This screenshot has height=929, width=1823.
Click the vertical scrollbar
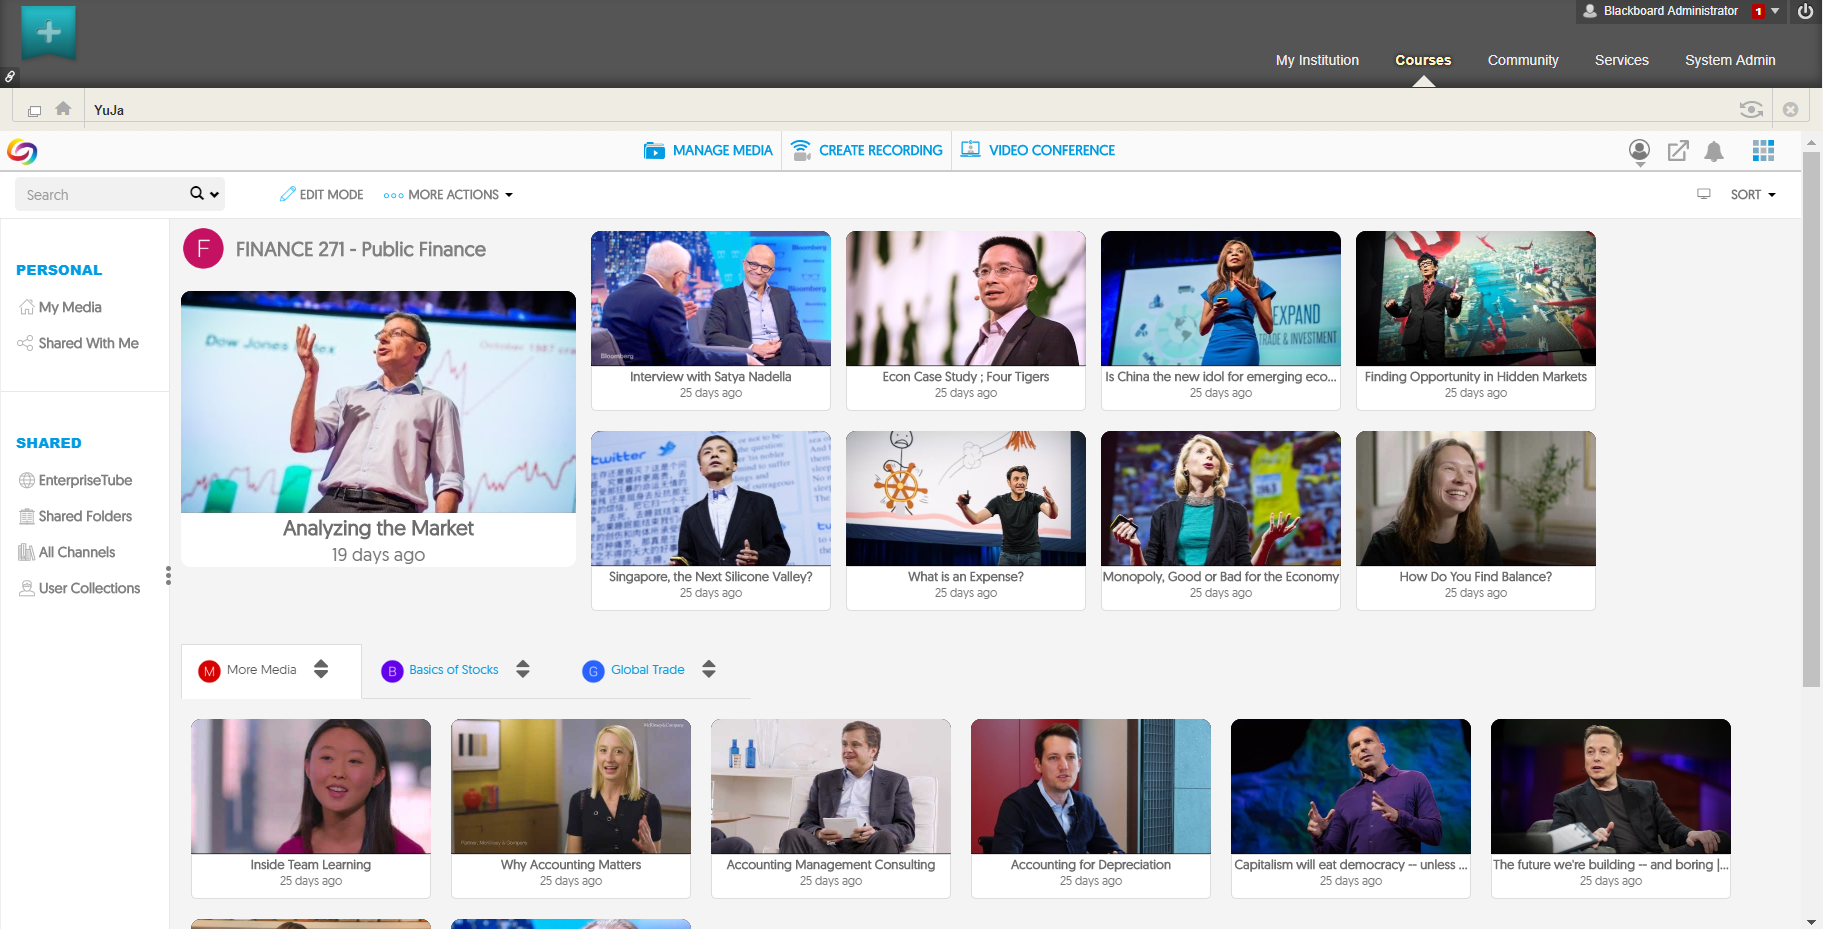(x=1811, y=420)
